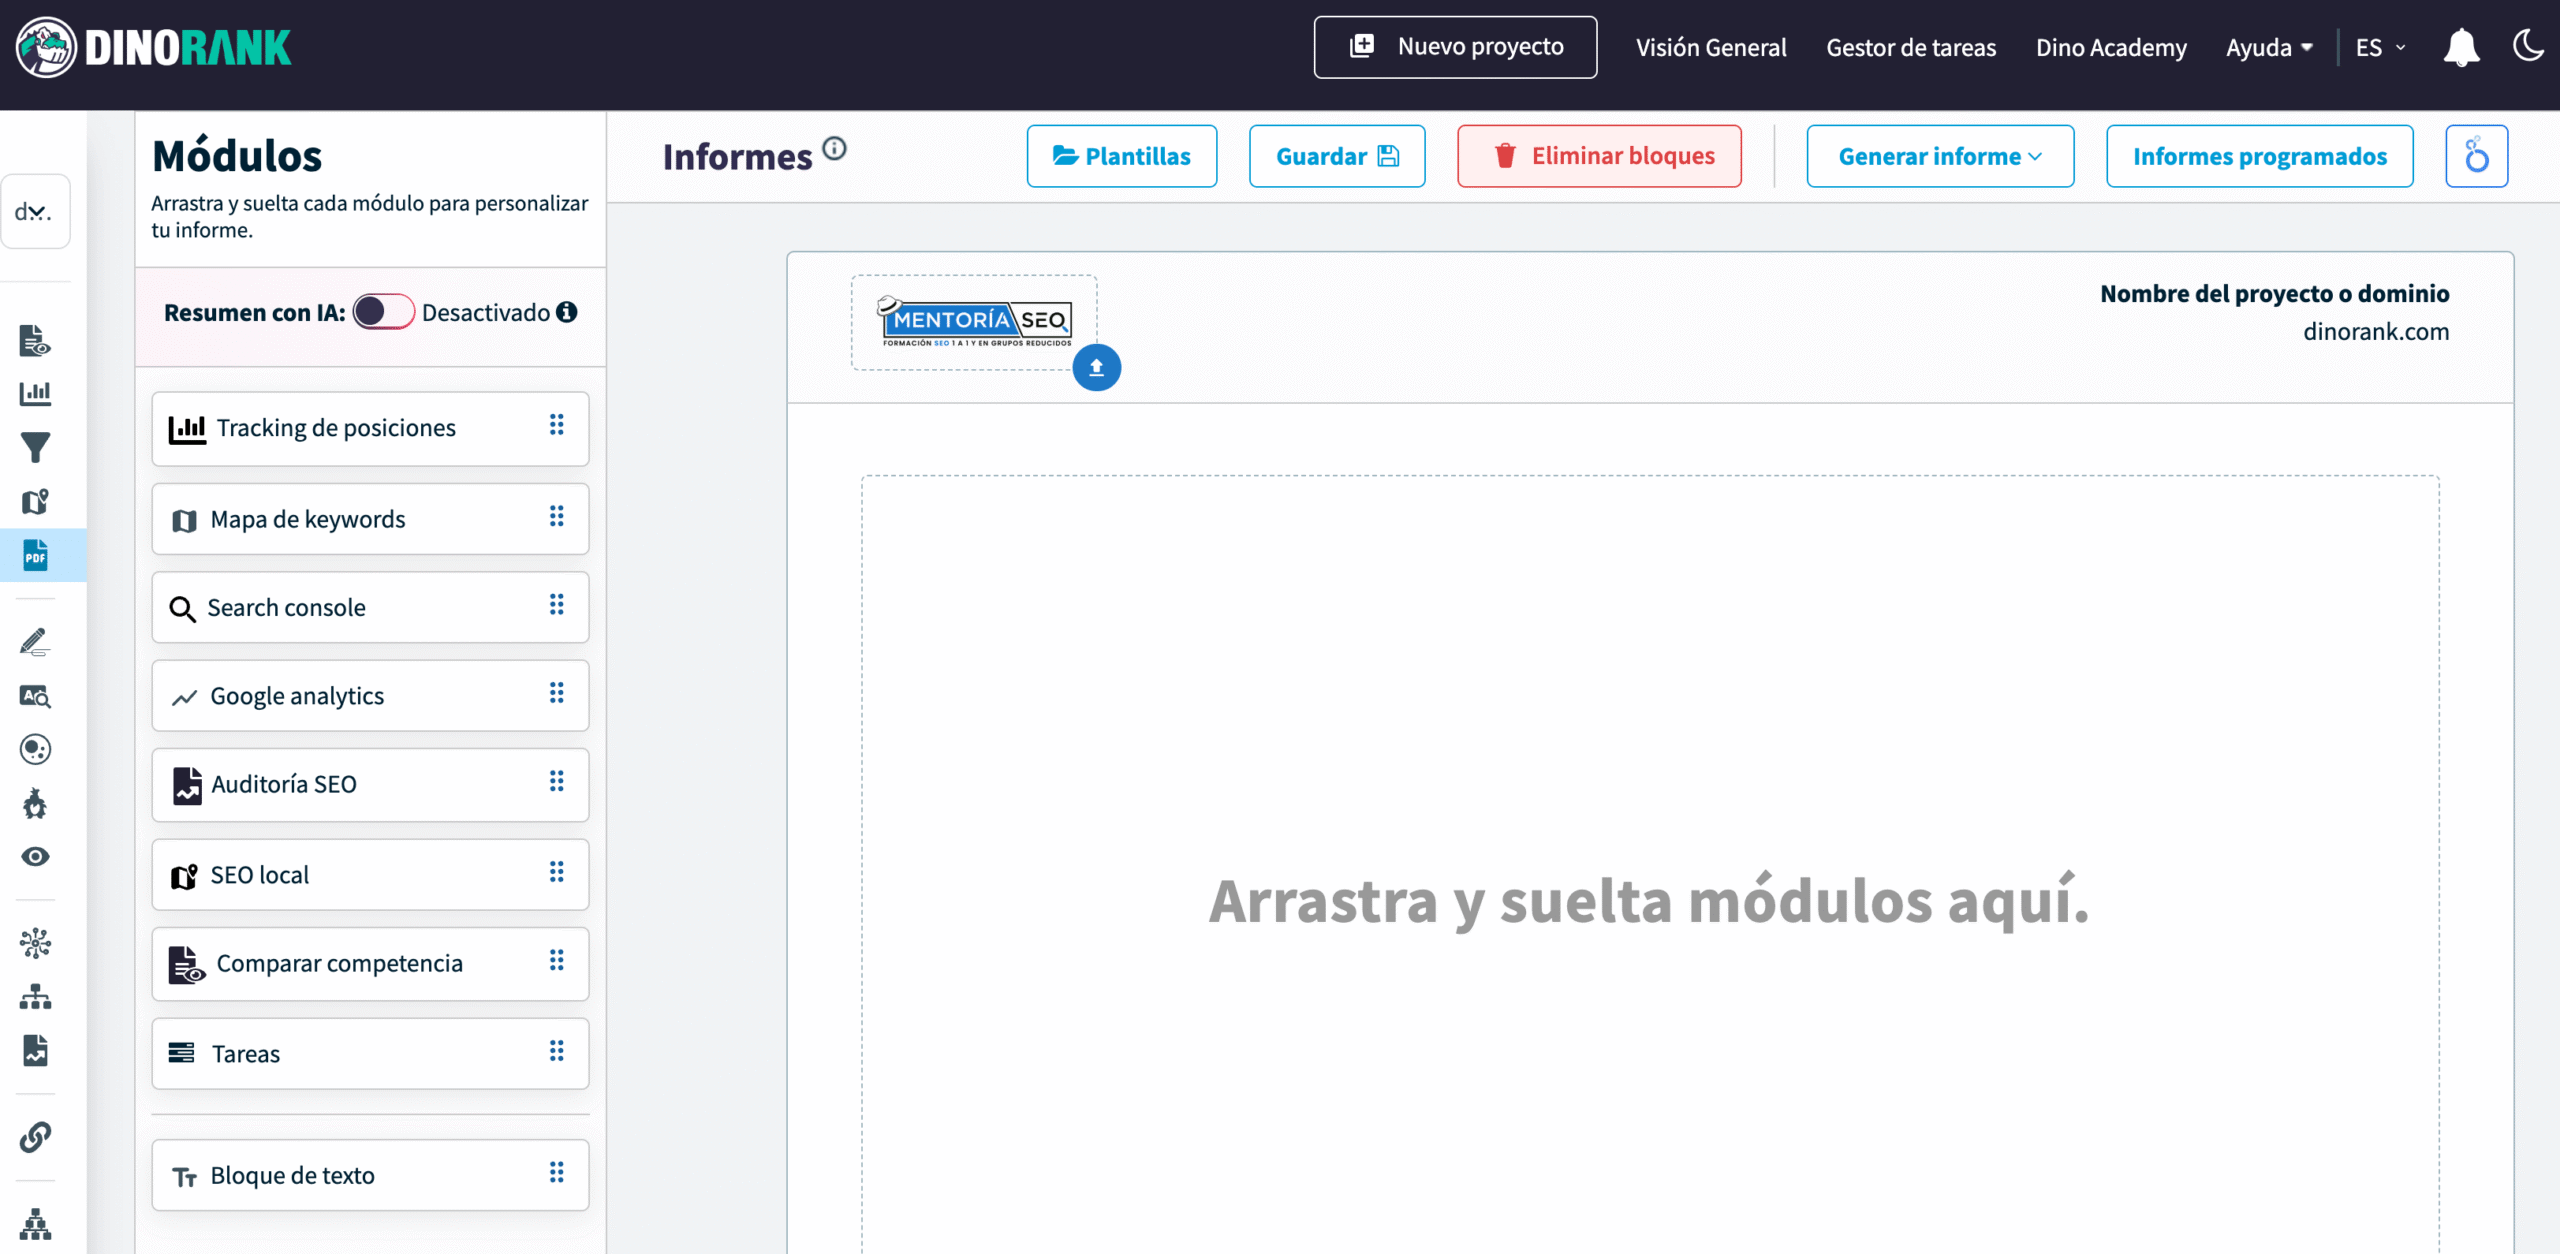Click the info icon beside Desactivado

tap(567, 312)
